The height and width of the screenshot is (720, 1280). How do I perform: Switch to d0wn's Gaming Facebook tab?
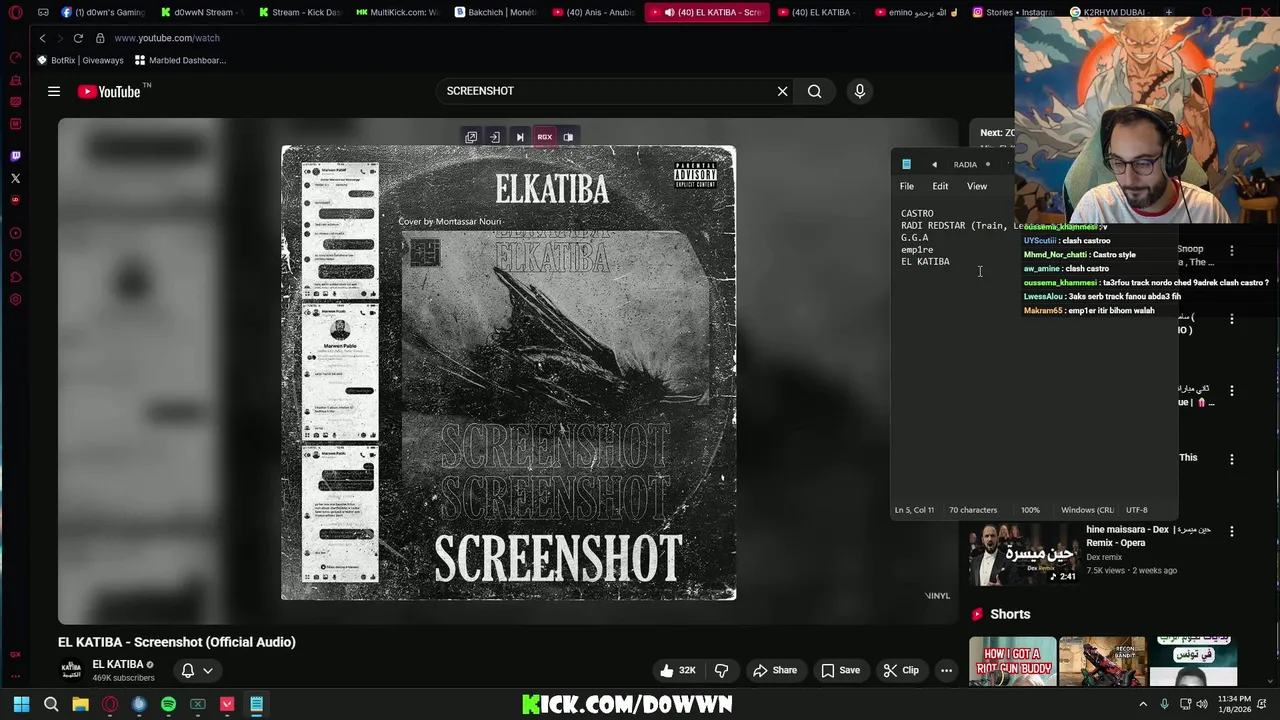tap(103, 12)
